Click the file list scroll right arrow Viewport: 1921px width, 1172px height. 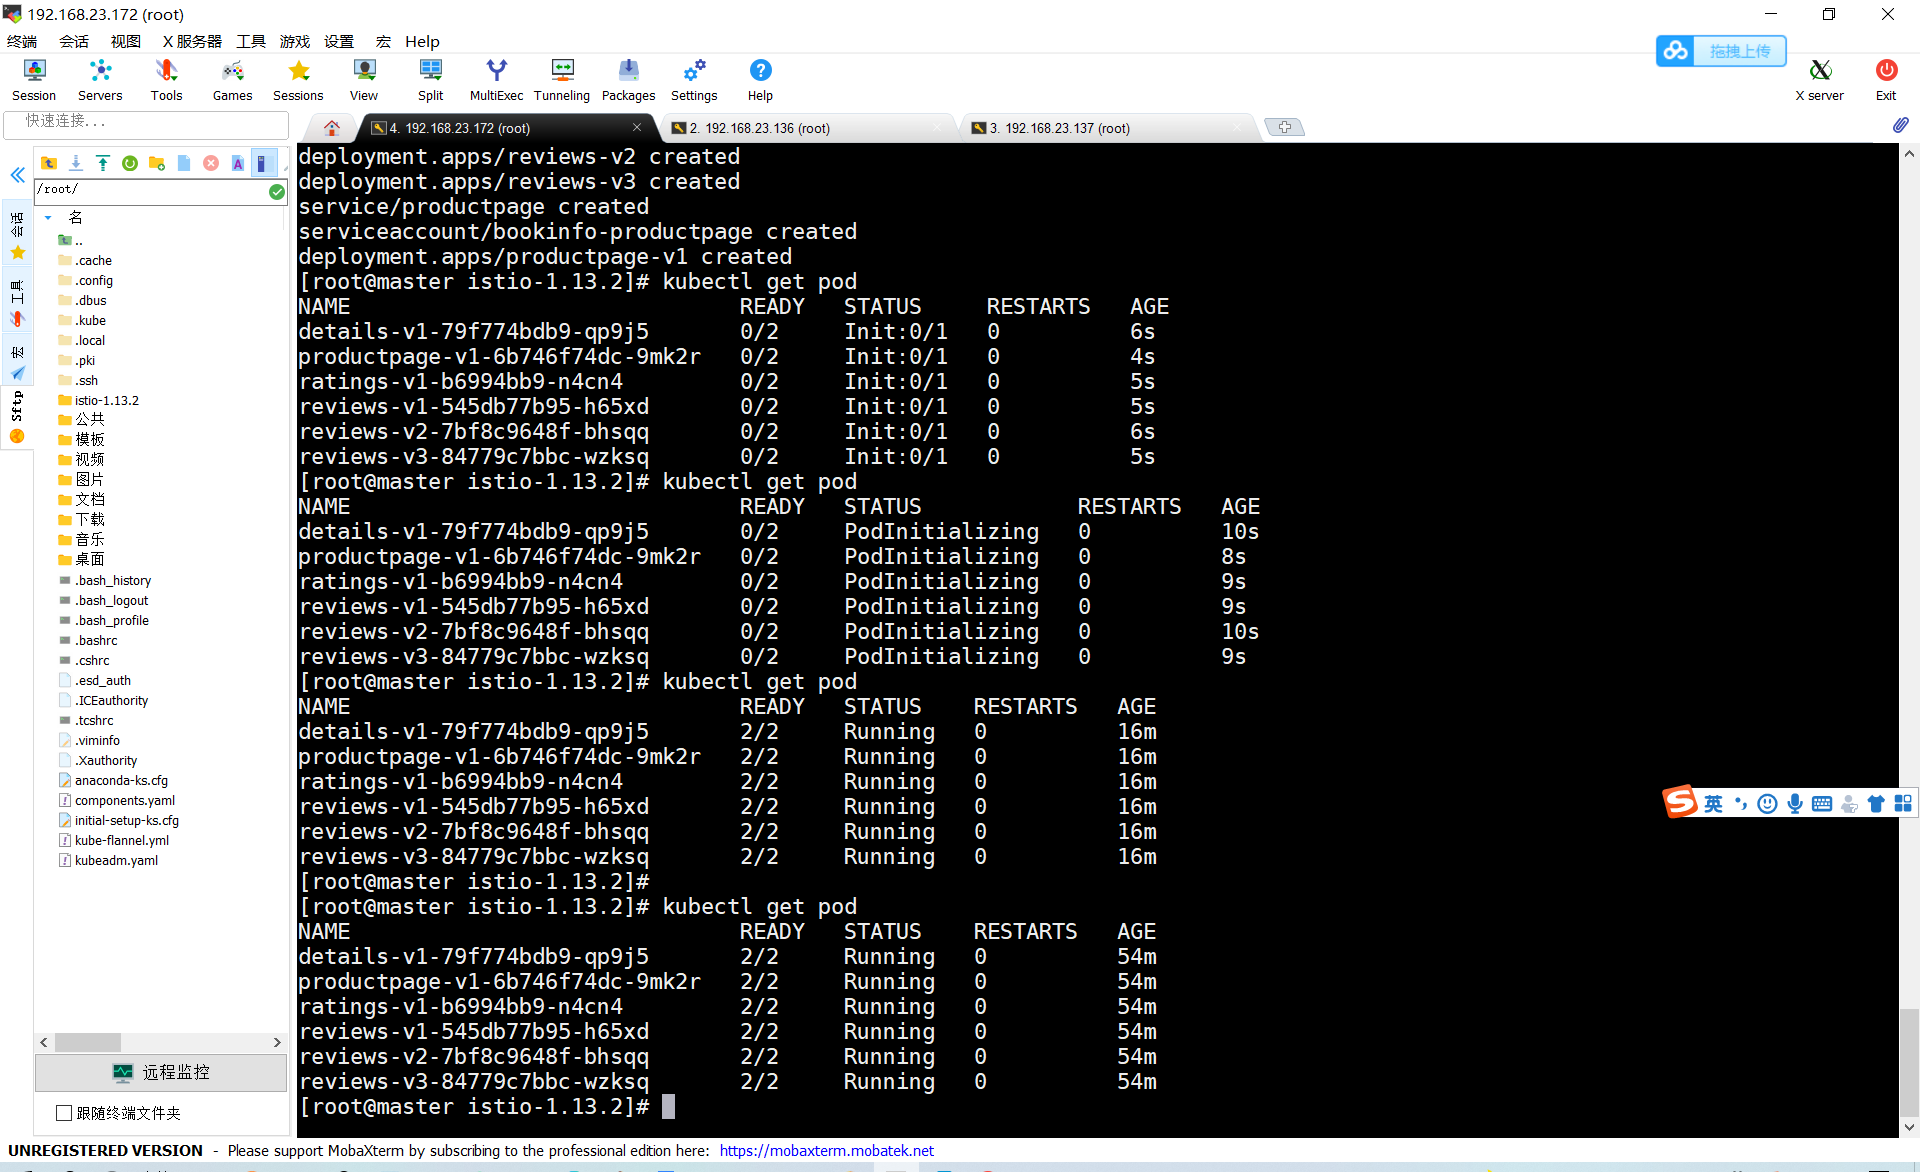pyautogui.click(x=277, y=1042)
